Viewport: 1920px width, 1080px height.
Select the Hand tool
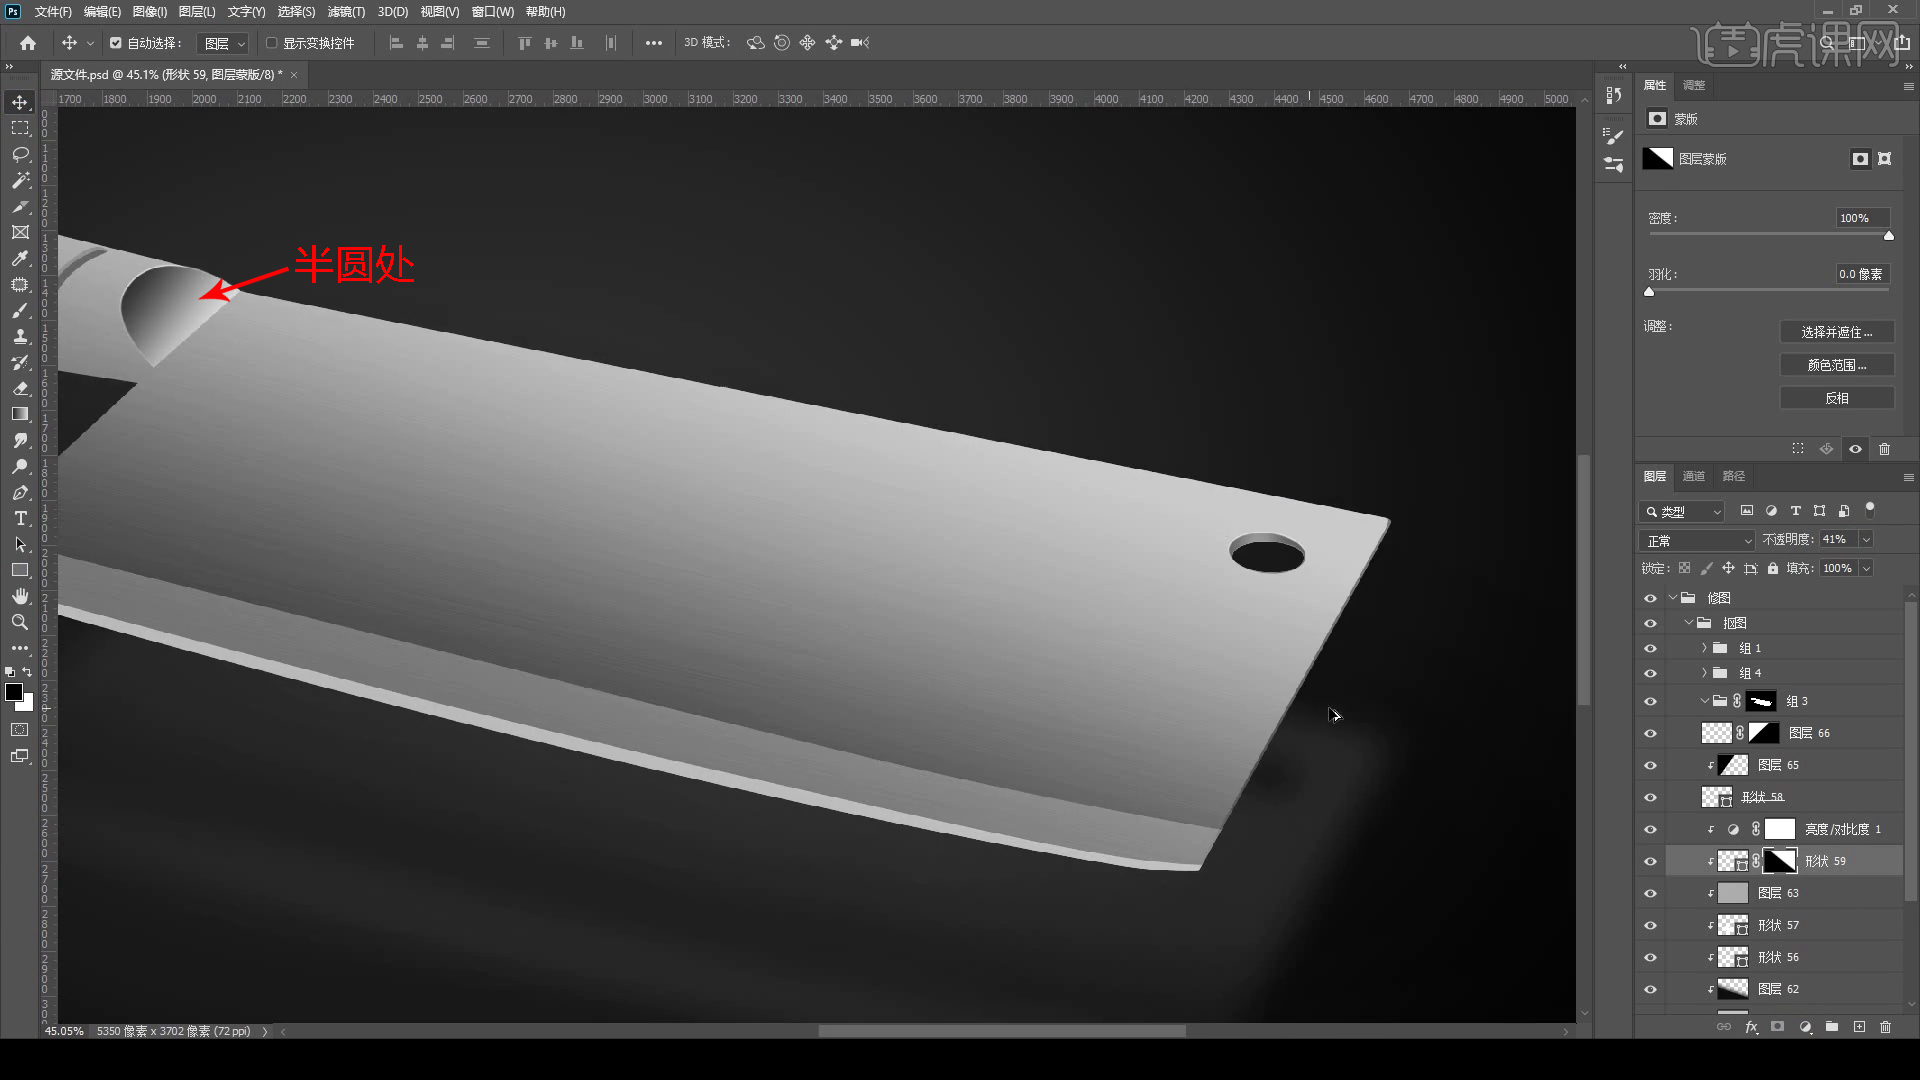[20, 596]
